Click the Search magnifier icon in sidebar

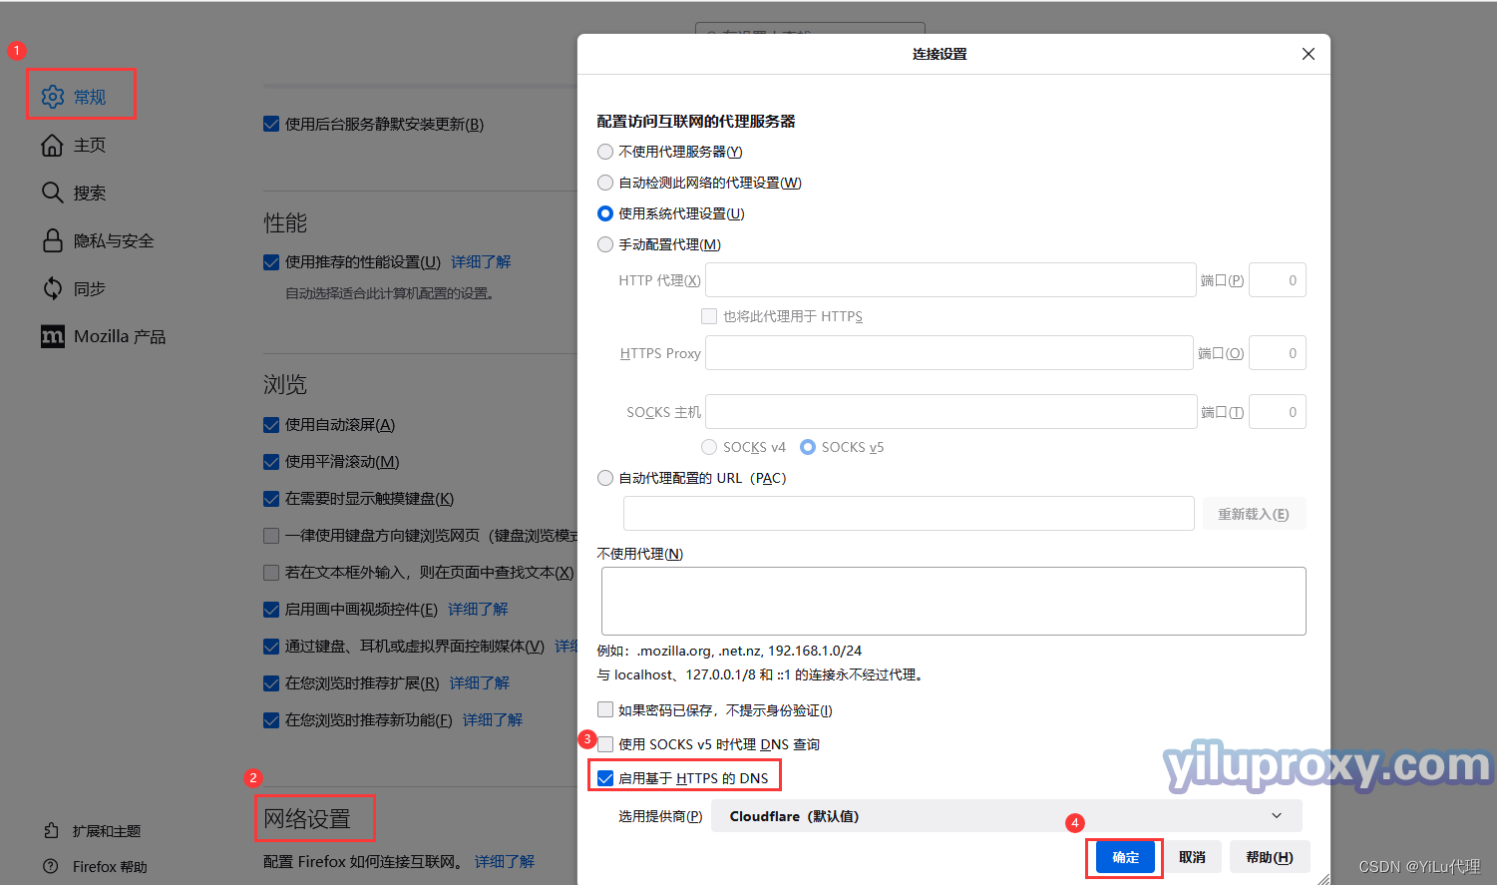tap(52, 192)
